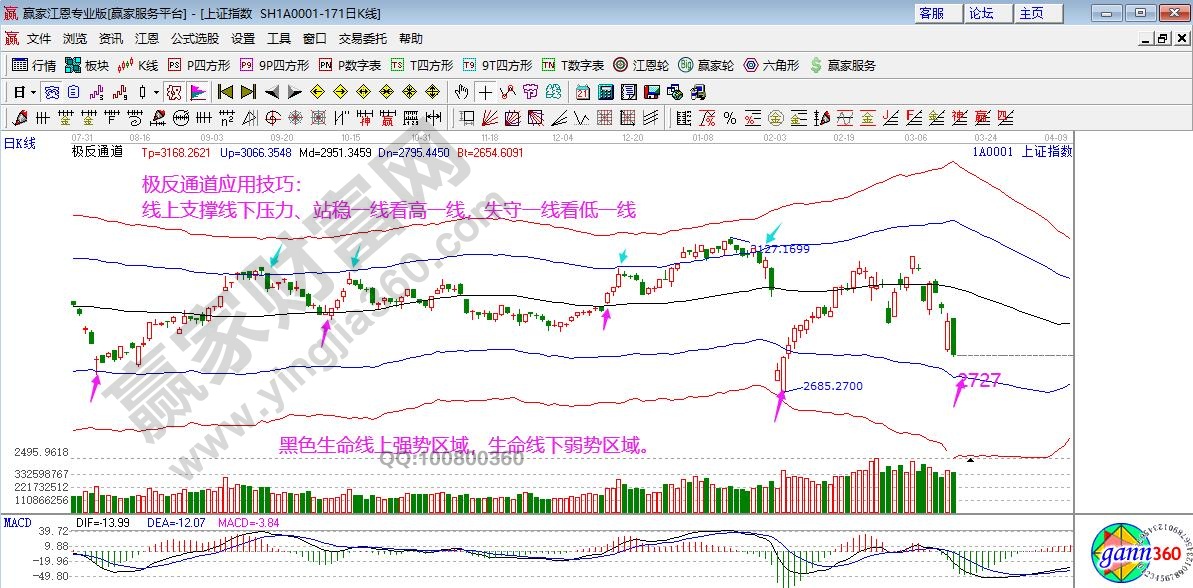
Task: Select the hand pan tool
Action: [x=461, y=92]
